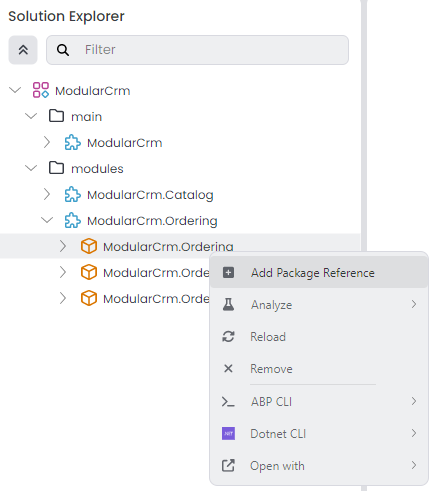Viewport: 435px width, 491px height.
Task: Click the flask icon next to Analyze
Action: (x=228, y=304)
